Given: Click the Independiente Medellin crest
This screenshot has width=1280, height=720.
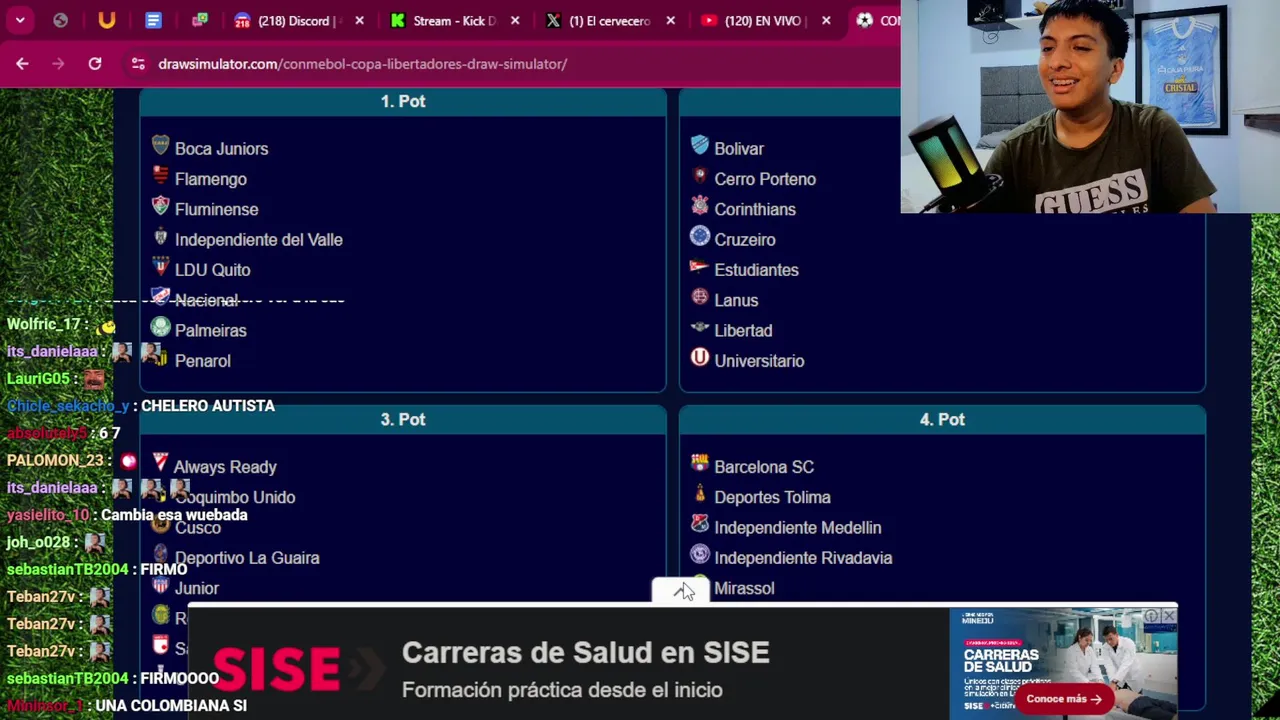Looking at the screenshot, I should tap(700, 524).
